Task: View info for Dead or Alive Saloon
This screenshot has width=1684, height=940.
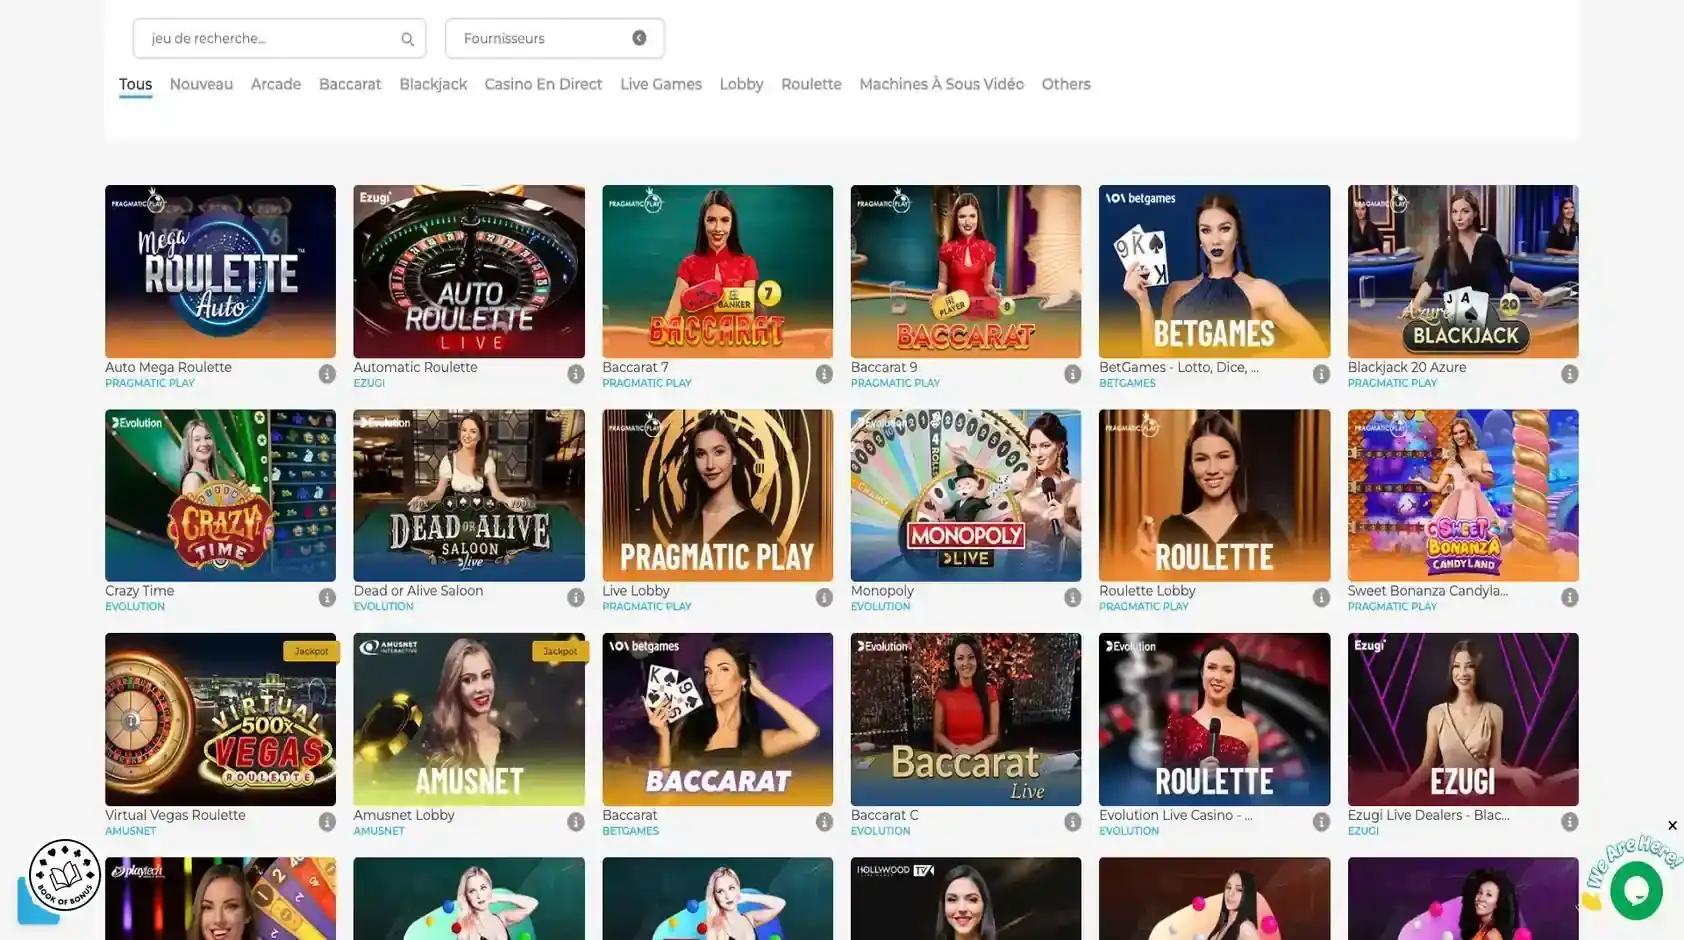Action: 576,598
